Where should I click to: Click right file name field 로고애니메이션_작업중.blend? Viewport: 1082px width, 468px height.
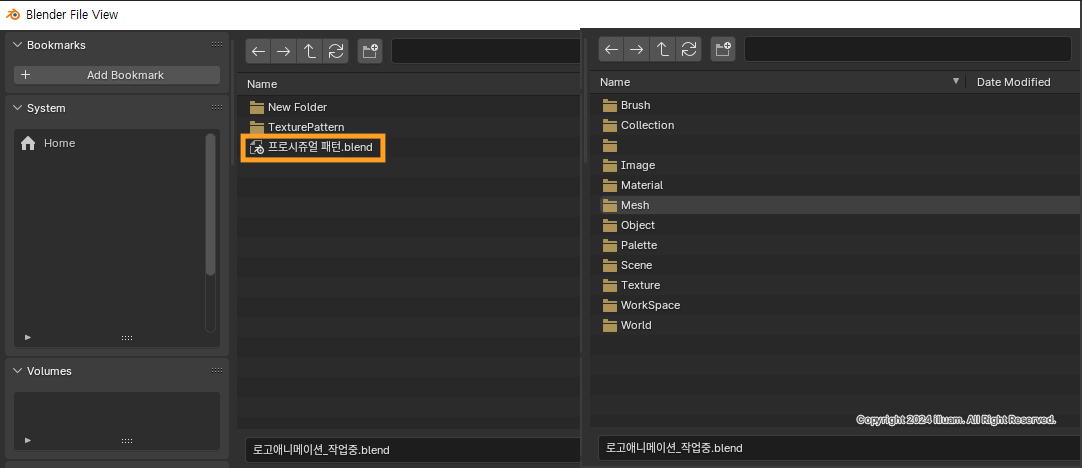(x=837, y=448)
